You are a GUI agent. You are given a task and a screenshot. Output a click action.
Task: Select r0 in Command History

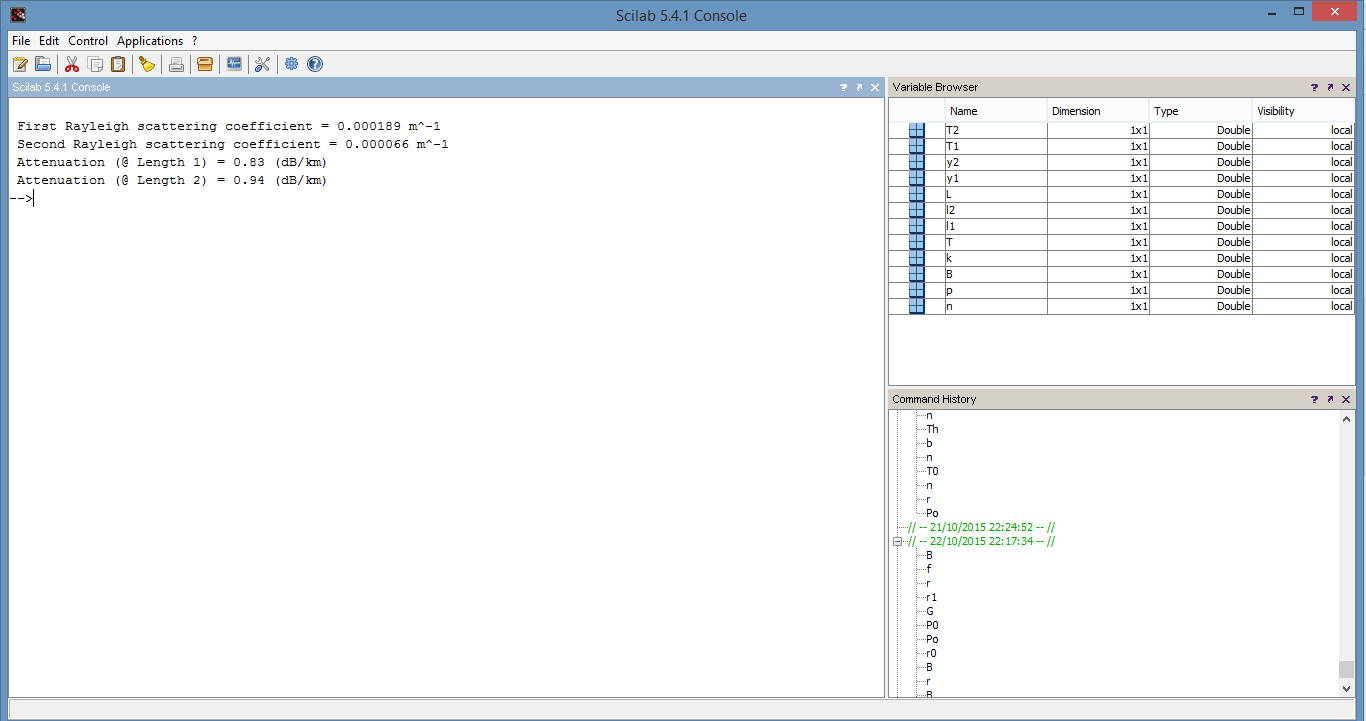(x=931, y=653)
